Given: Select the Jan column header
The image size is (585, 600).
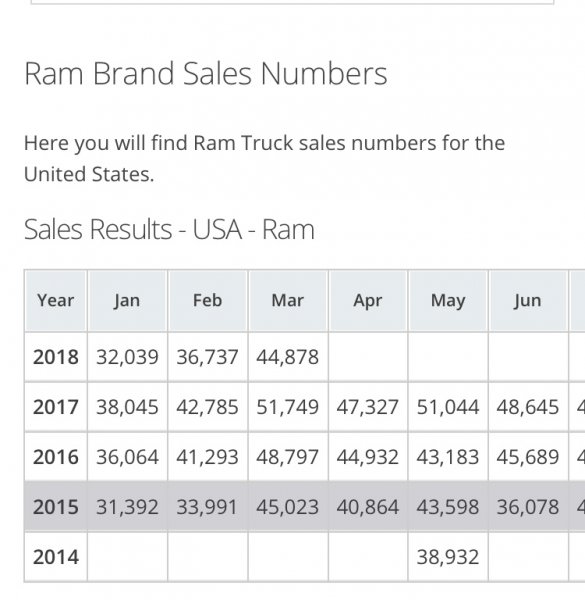Looking at the screenshot, I should click(127, 300).
